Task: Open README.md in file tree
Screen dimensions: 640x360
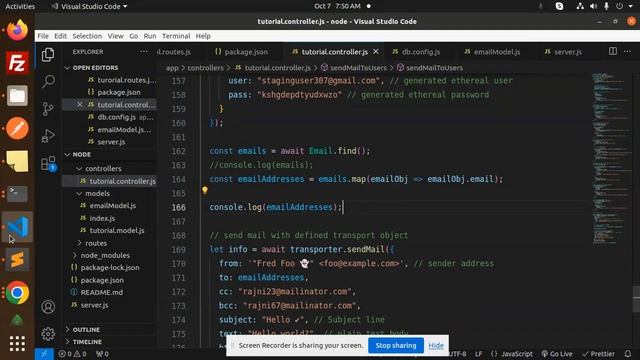Action: pos(102,293)
